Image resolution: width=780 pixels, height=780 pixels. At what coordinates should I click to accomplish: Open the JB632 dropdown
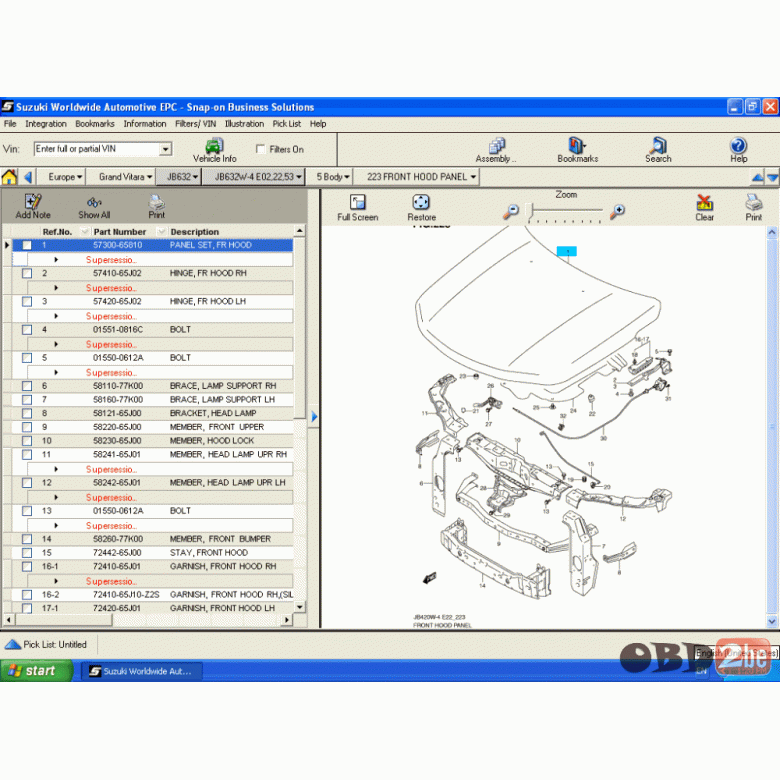tap(182, 177)
